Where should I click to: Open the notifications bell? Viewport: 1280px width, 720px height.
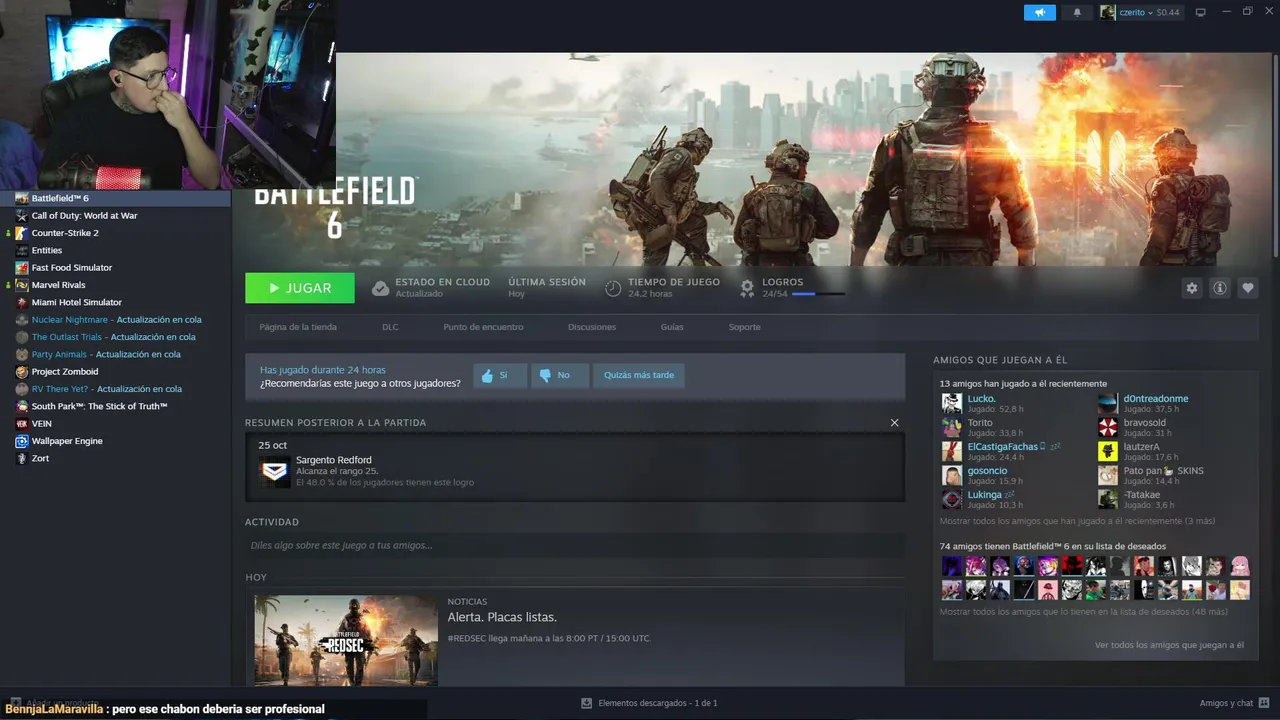point(1077,12)
